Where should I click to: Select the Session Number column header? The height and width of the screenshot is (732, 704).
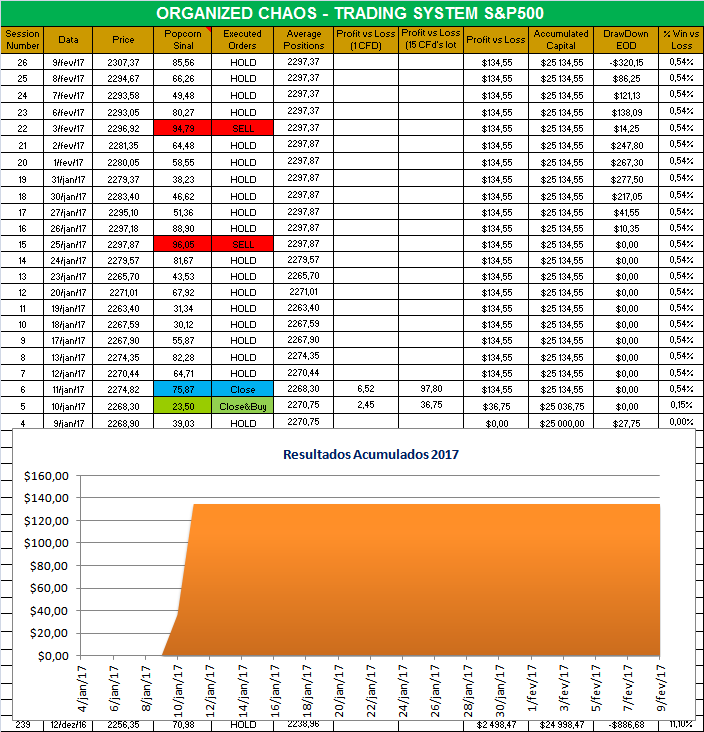[x=22, y=40]
